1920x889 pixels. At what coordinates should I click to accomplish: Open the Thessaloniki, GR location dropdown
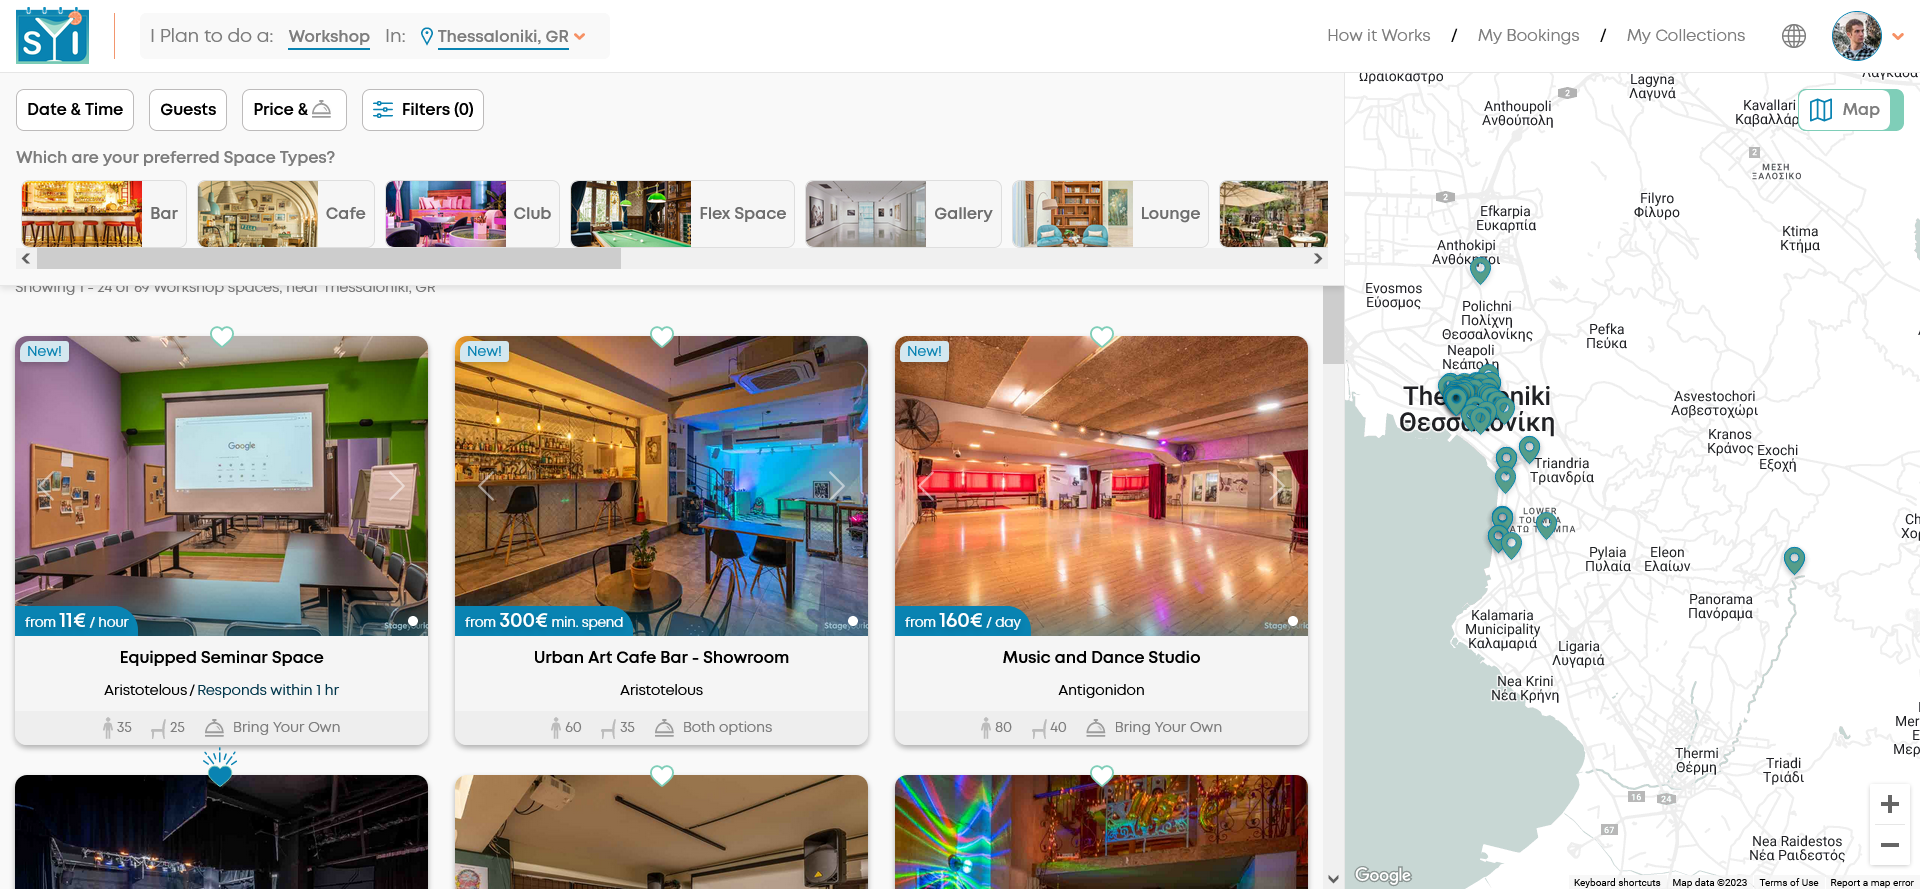pos(503,36)
